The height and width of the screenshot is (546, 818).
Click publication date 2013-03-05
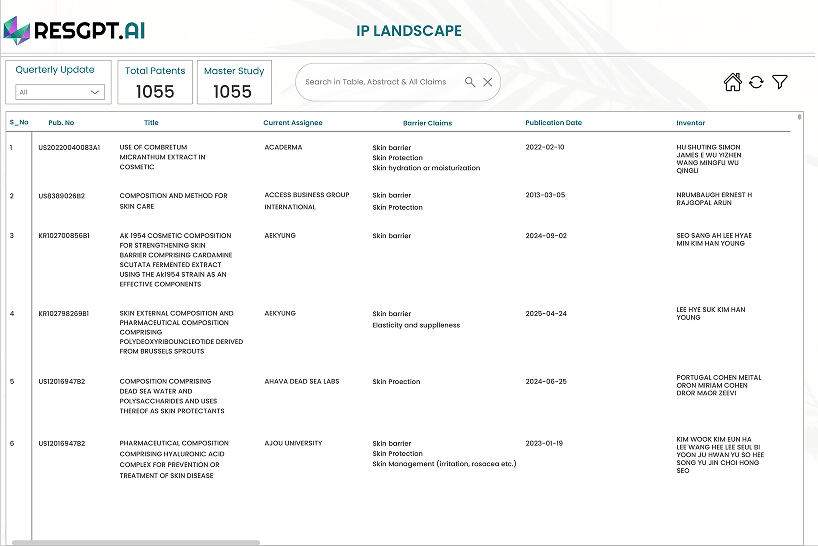(545, 195)
